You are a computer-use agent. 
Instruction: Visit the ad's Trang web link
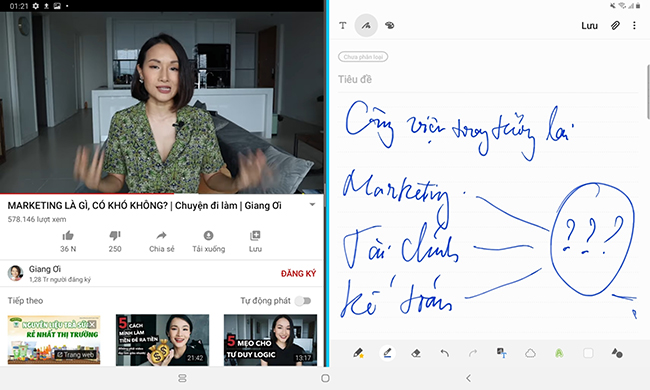pos(76,355)
